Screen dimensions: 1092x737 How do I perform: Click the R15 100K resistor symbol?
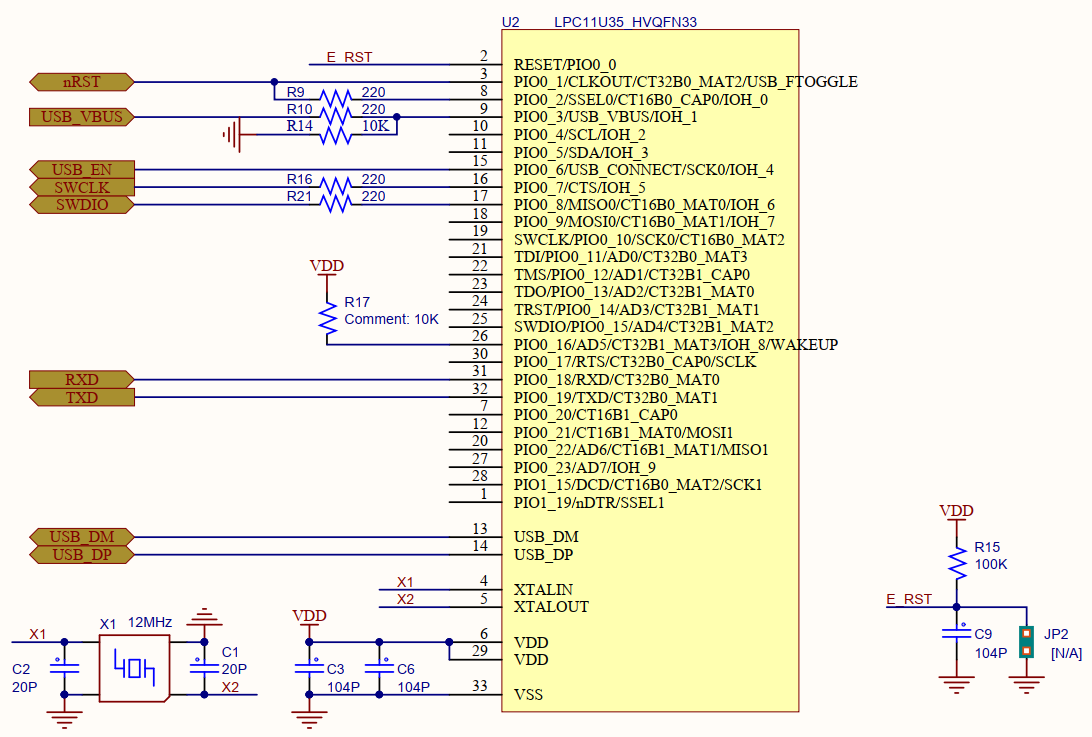pyautogui.click(x=958, y=563)
